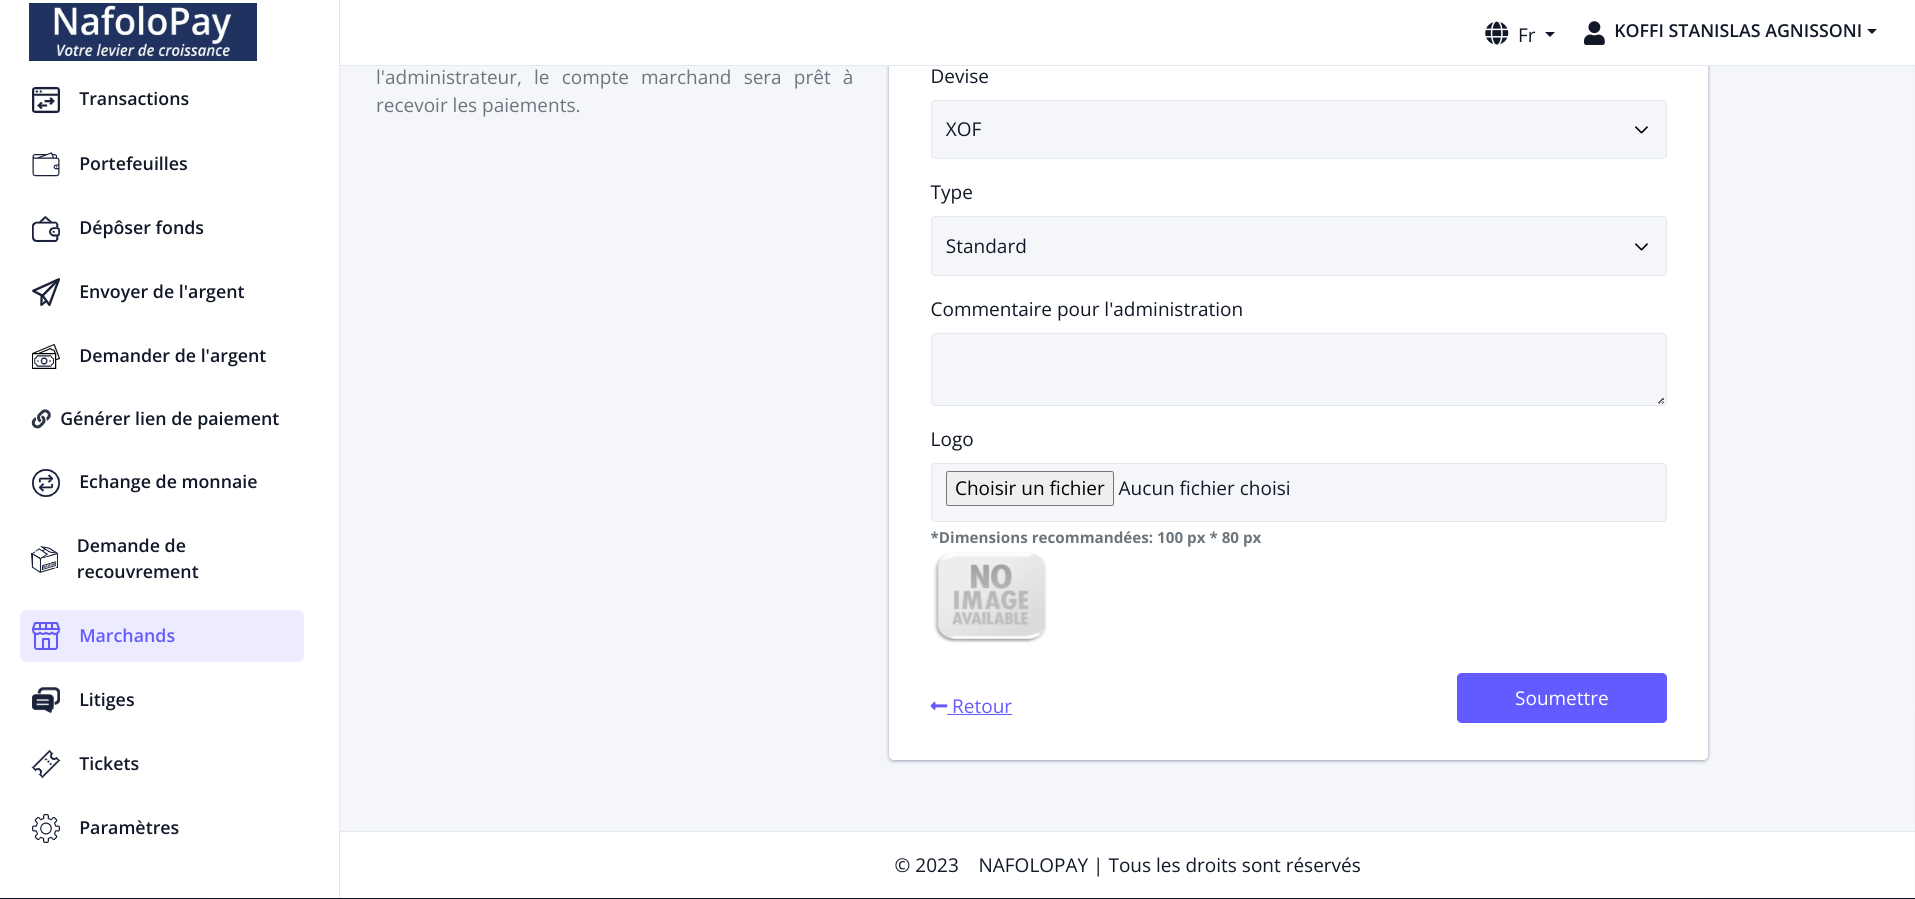Viewport: 1915px width, 899px height.
Task: Open Générer lien de paiement
Action: tap(169, 419)
